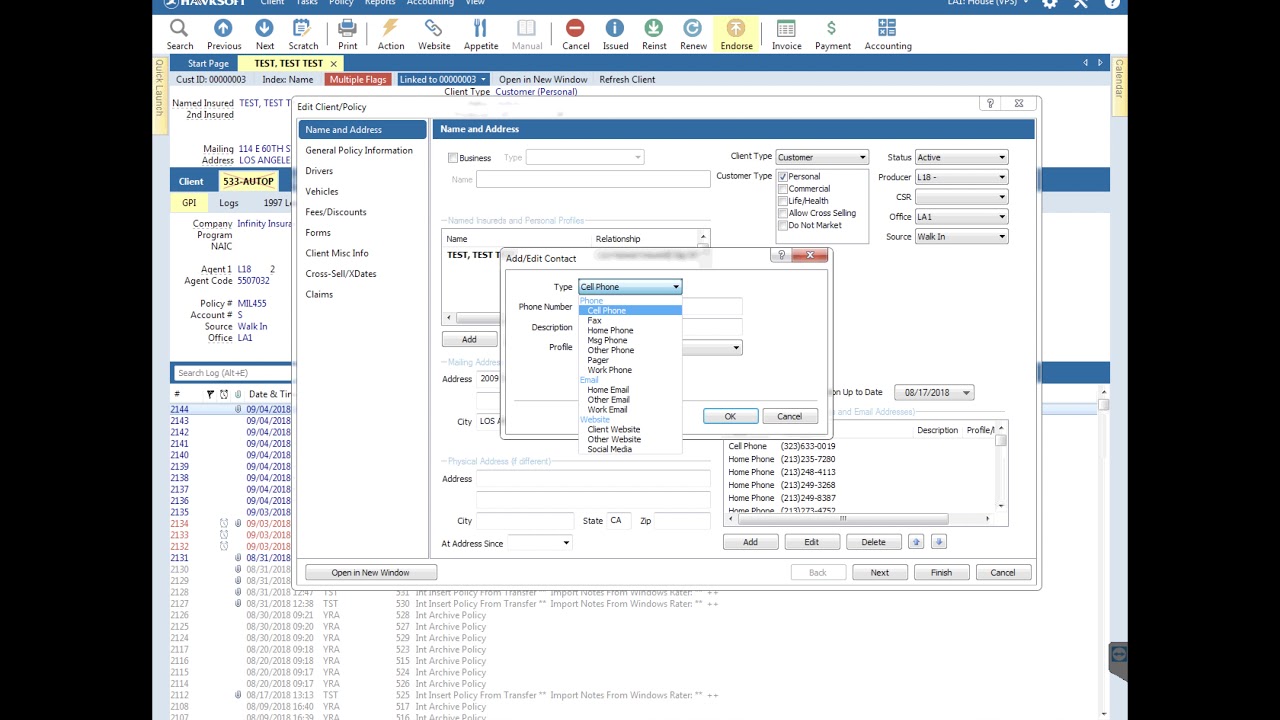Move contact down with blue down arrow
Screen dimensions: 1280x720
coord(938,542)
